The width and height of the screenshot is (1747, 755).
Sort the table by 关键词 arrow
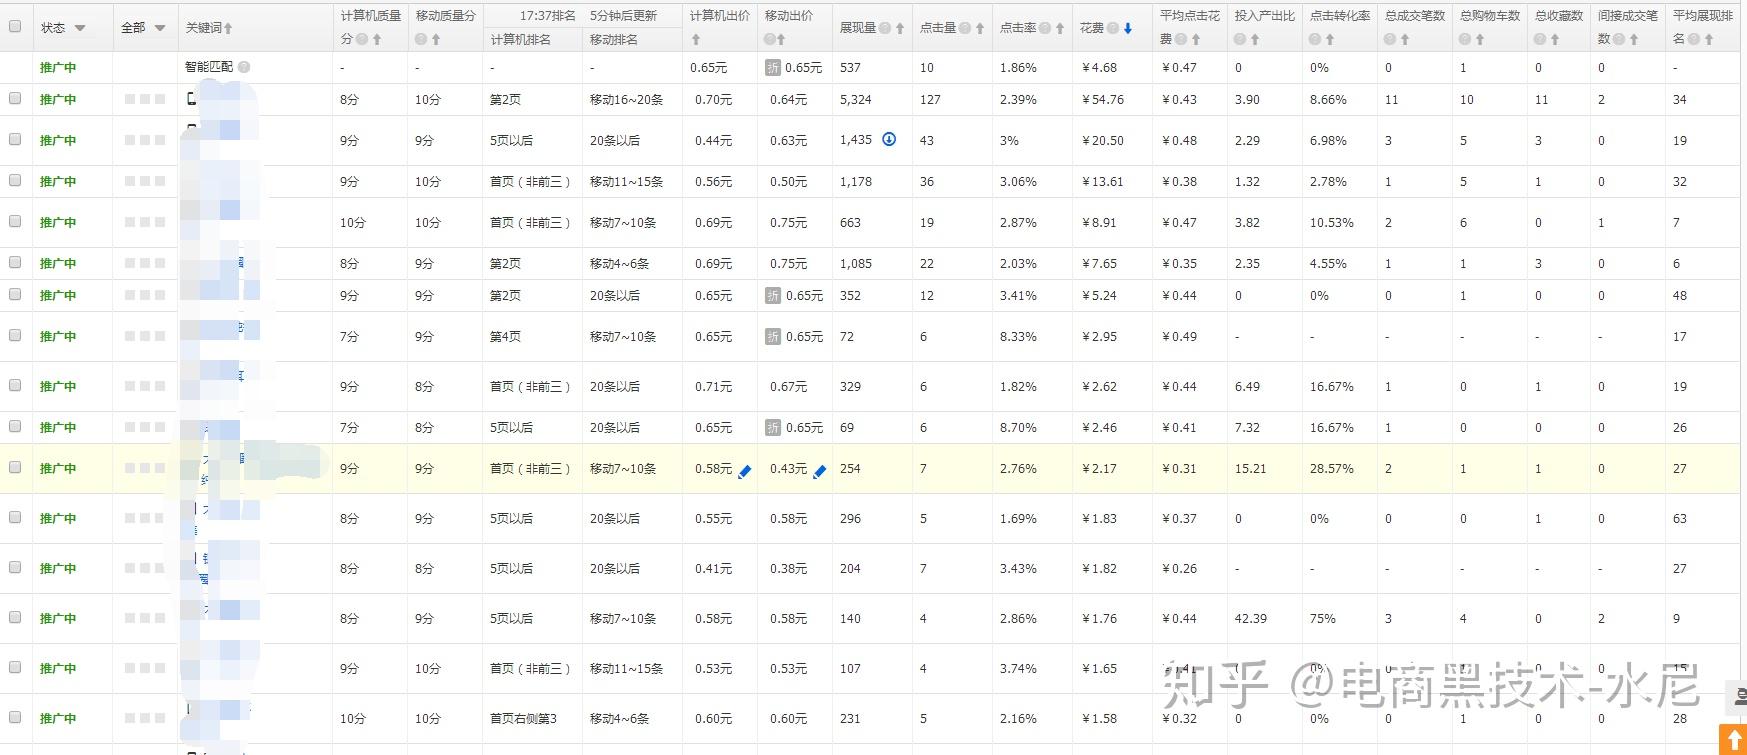pyautogui.click(x=229, y=28)
